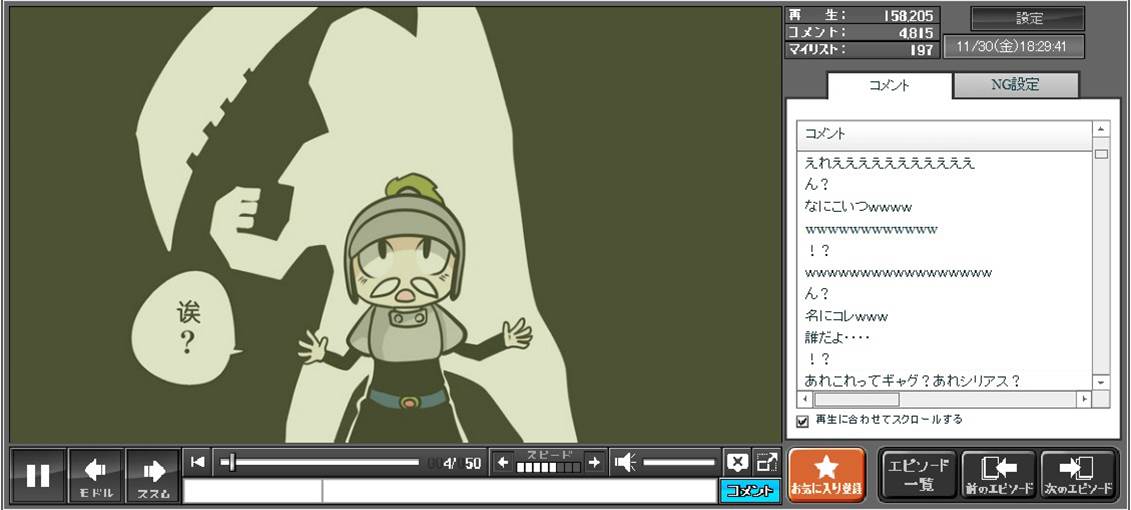Toggle the auto-scroll with playback checkbox
1131x510 pixels.
click(802, 421)
